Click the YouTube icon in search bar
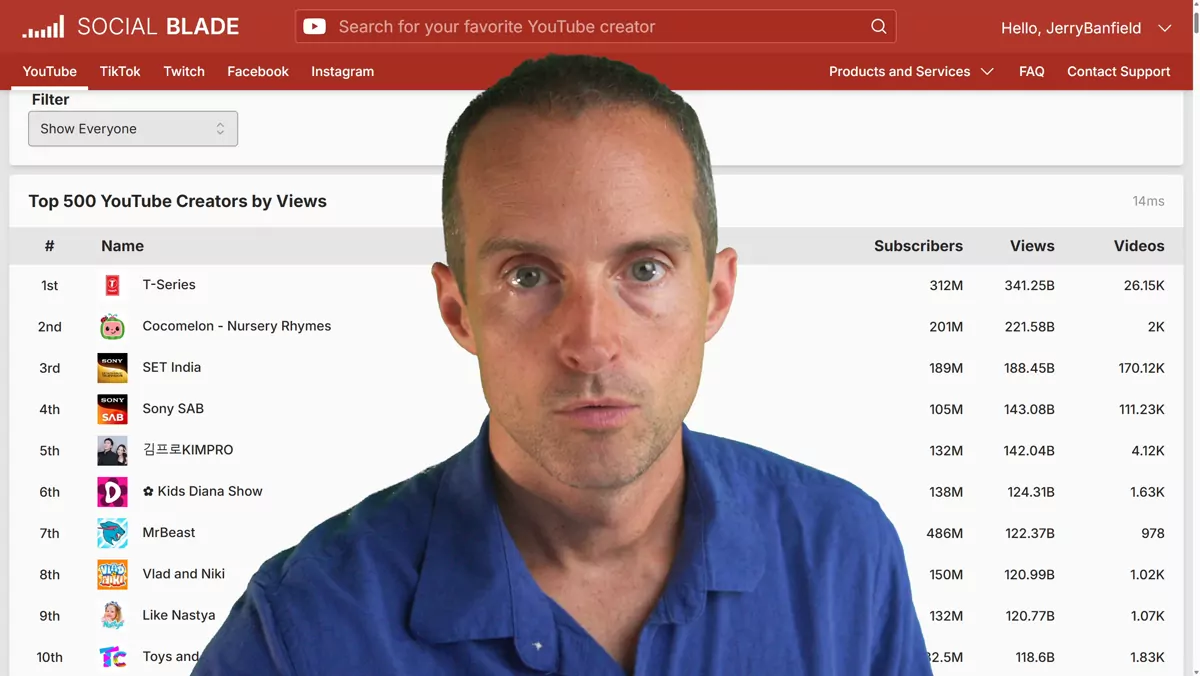 coord(315,27)
